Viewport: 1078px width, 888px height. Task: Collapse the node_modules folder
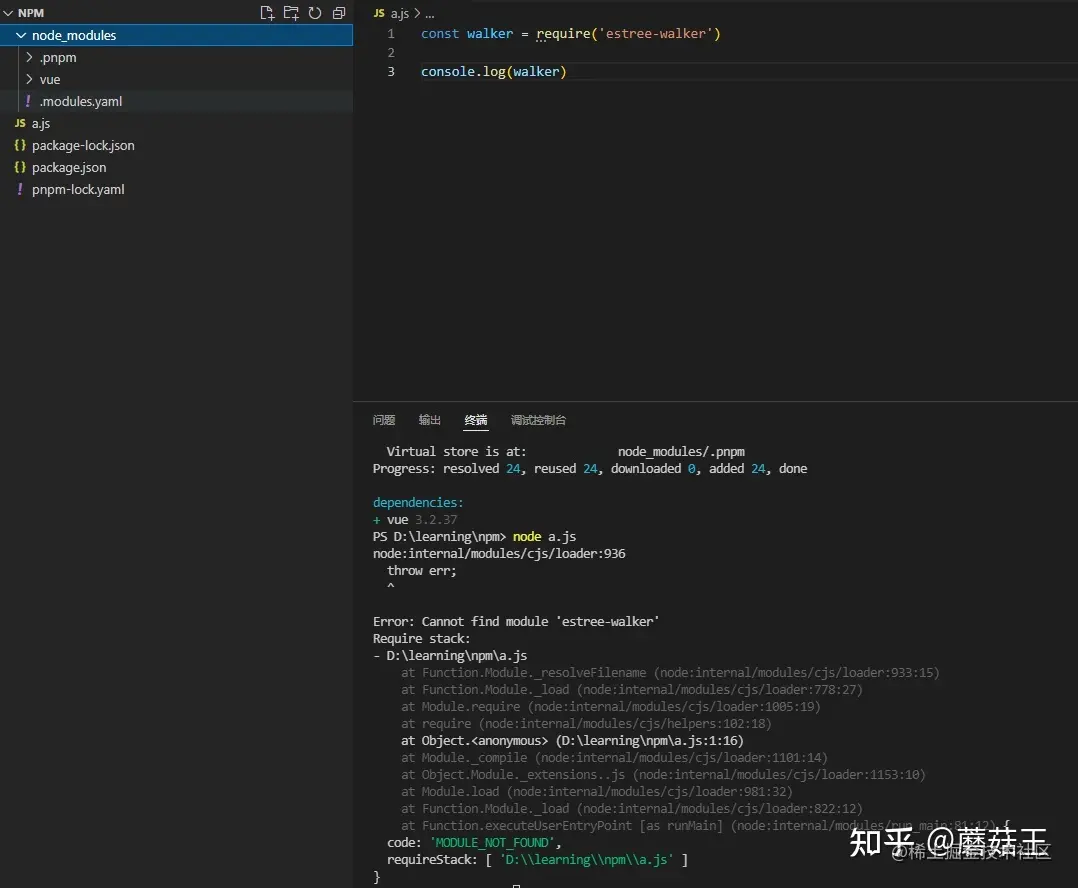[x=21, y=35]
